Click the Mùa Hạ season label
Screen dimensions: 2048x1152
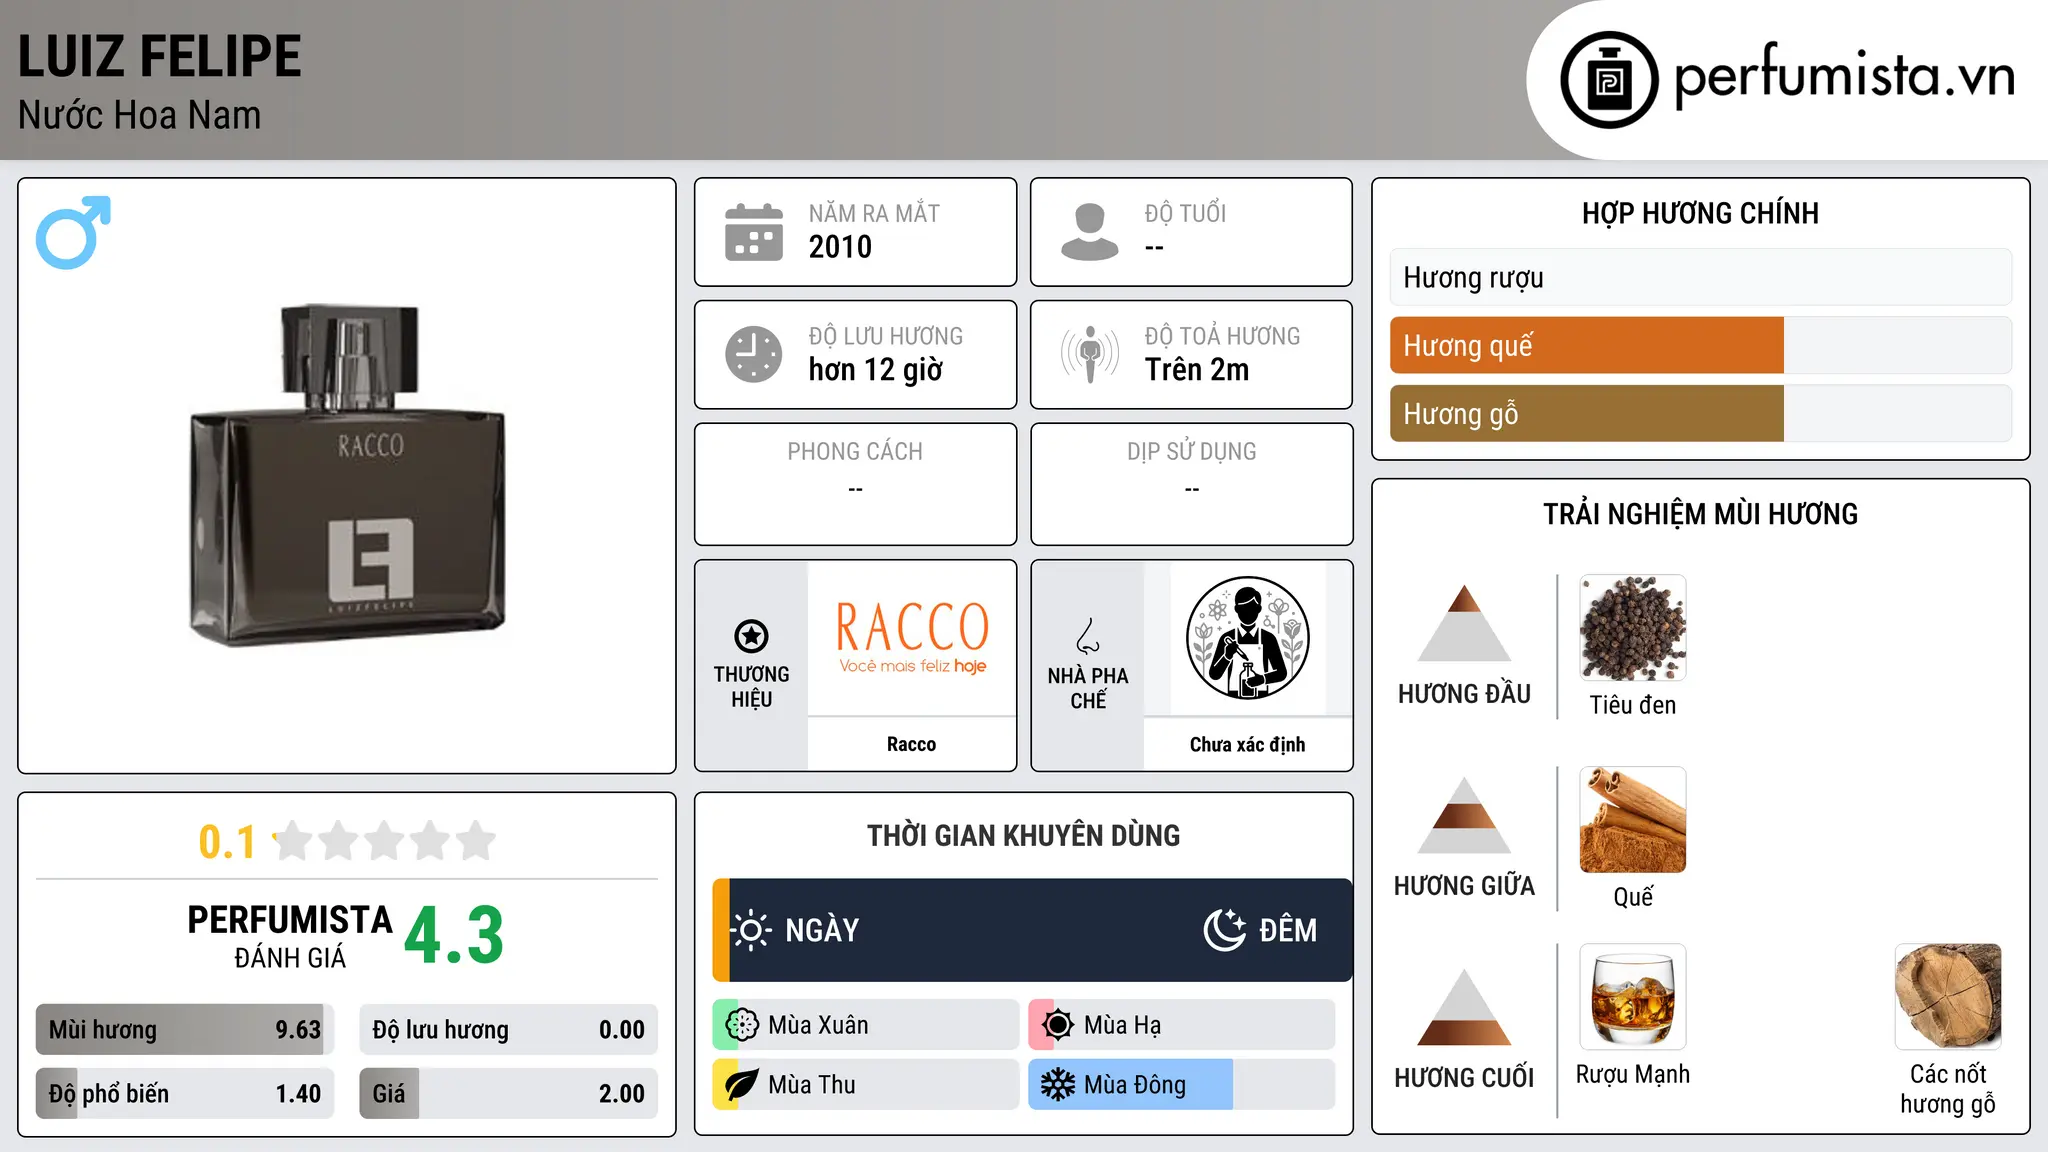click(x=1123, y=1026)
